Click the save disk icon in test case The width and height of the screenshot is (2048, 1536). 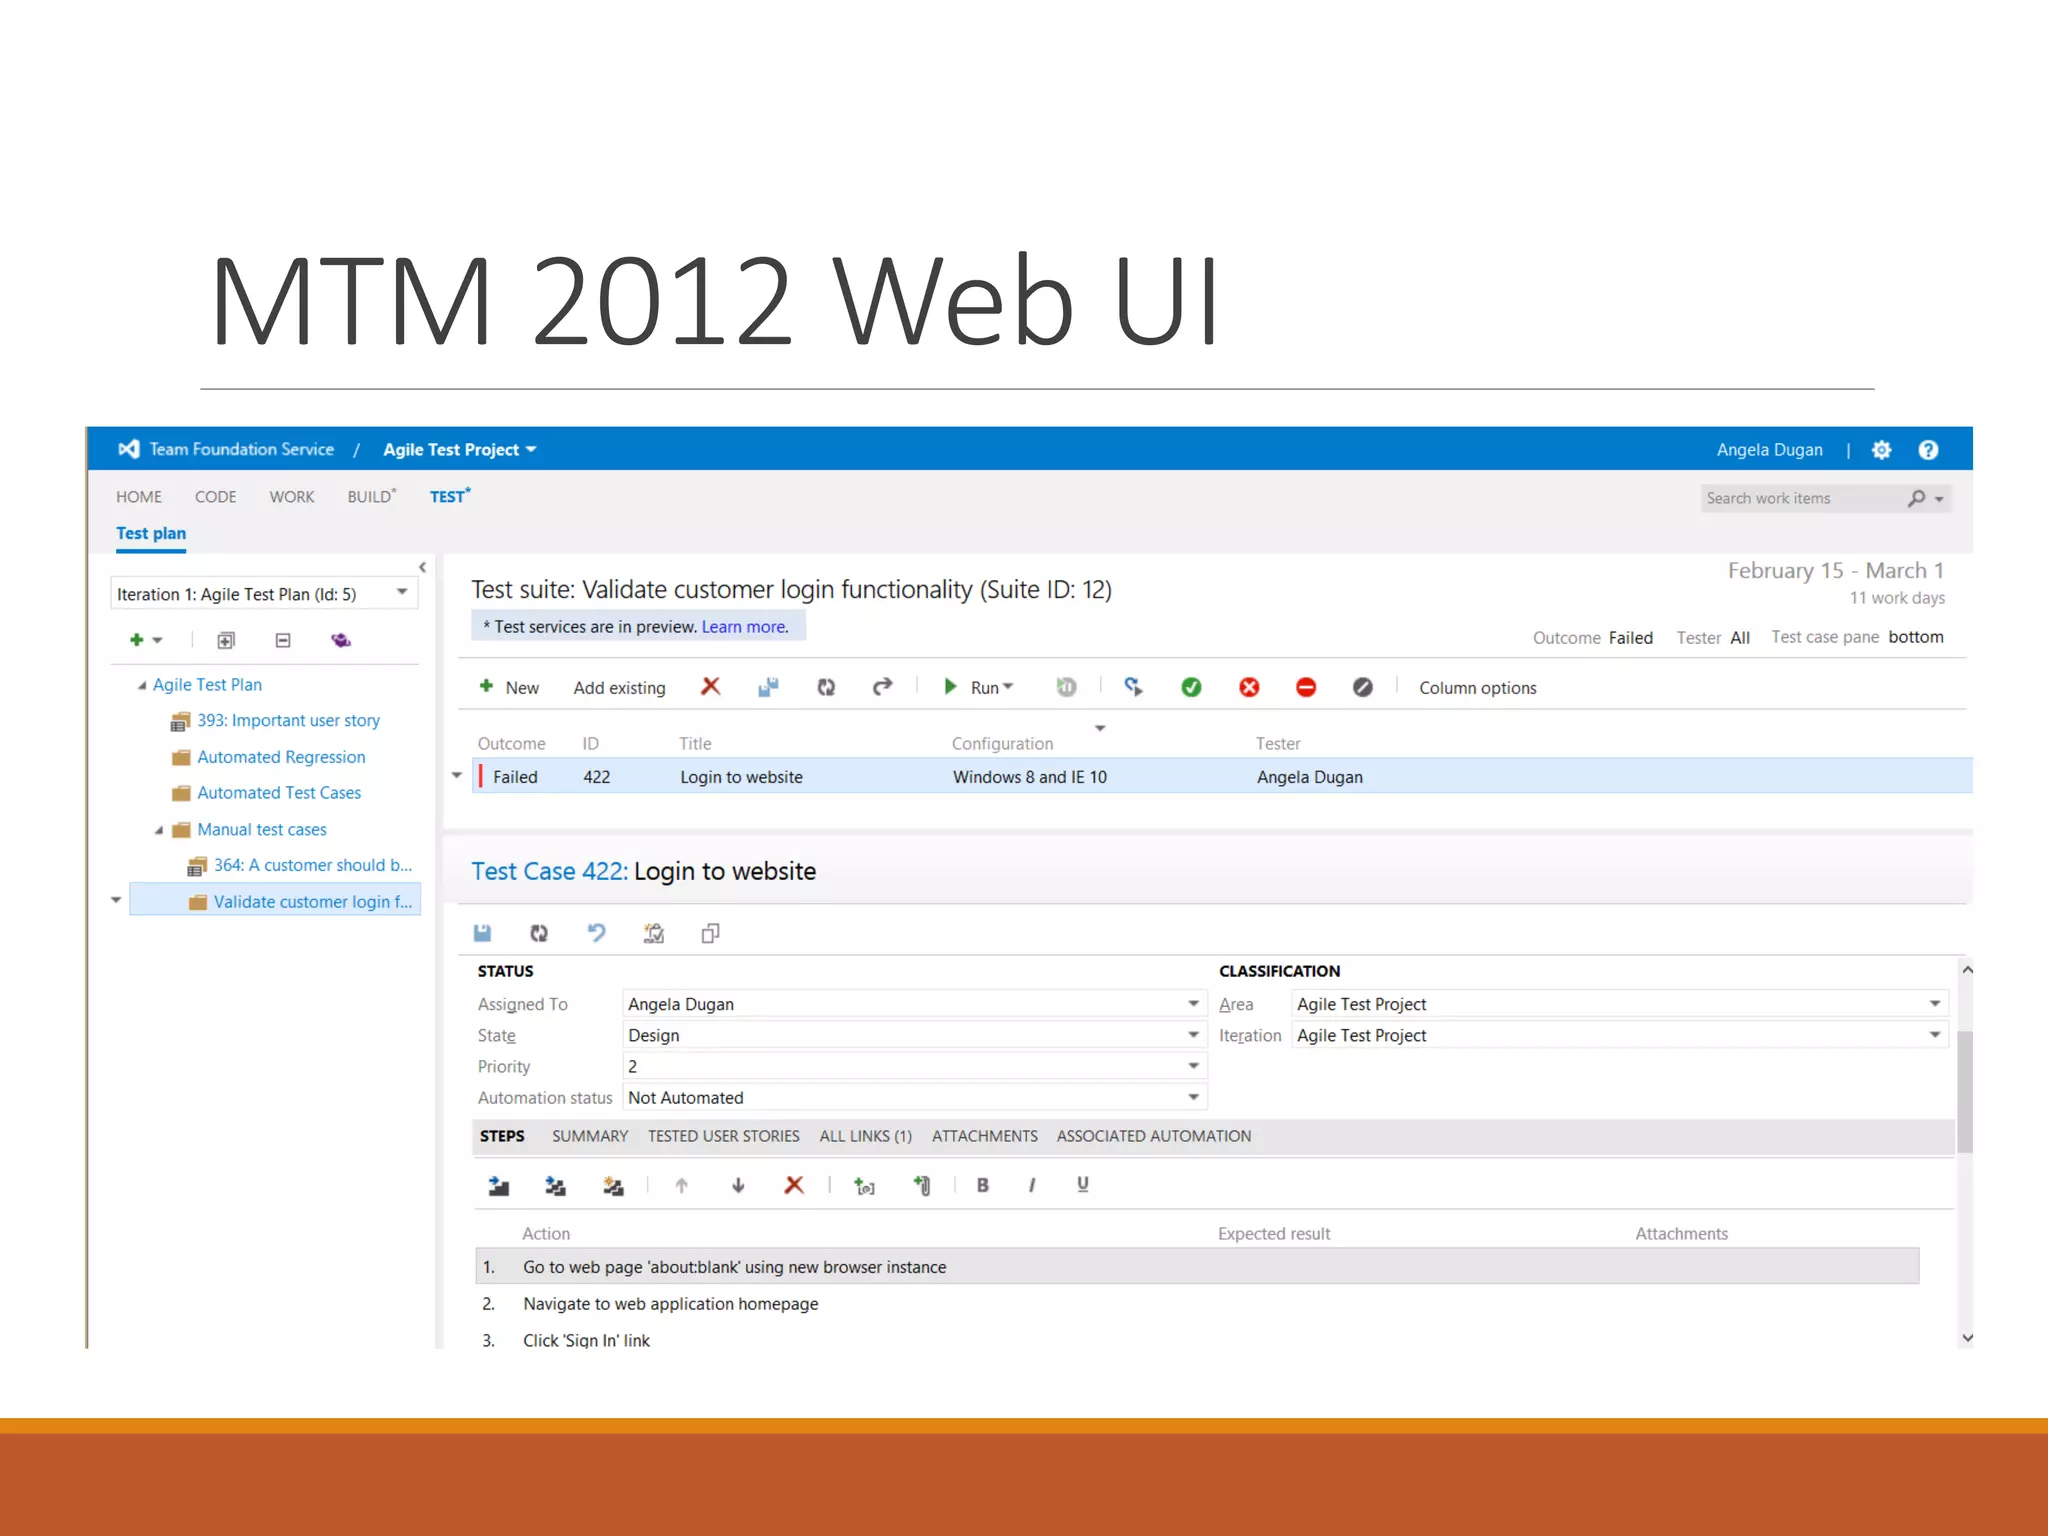click(482, 933)
